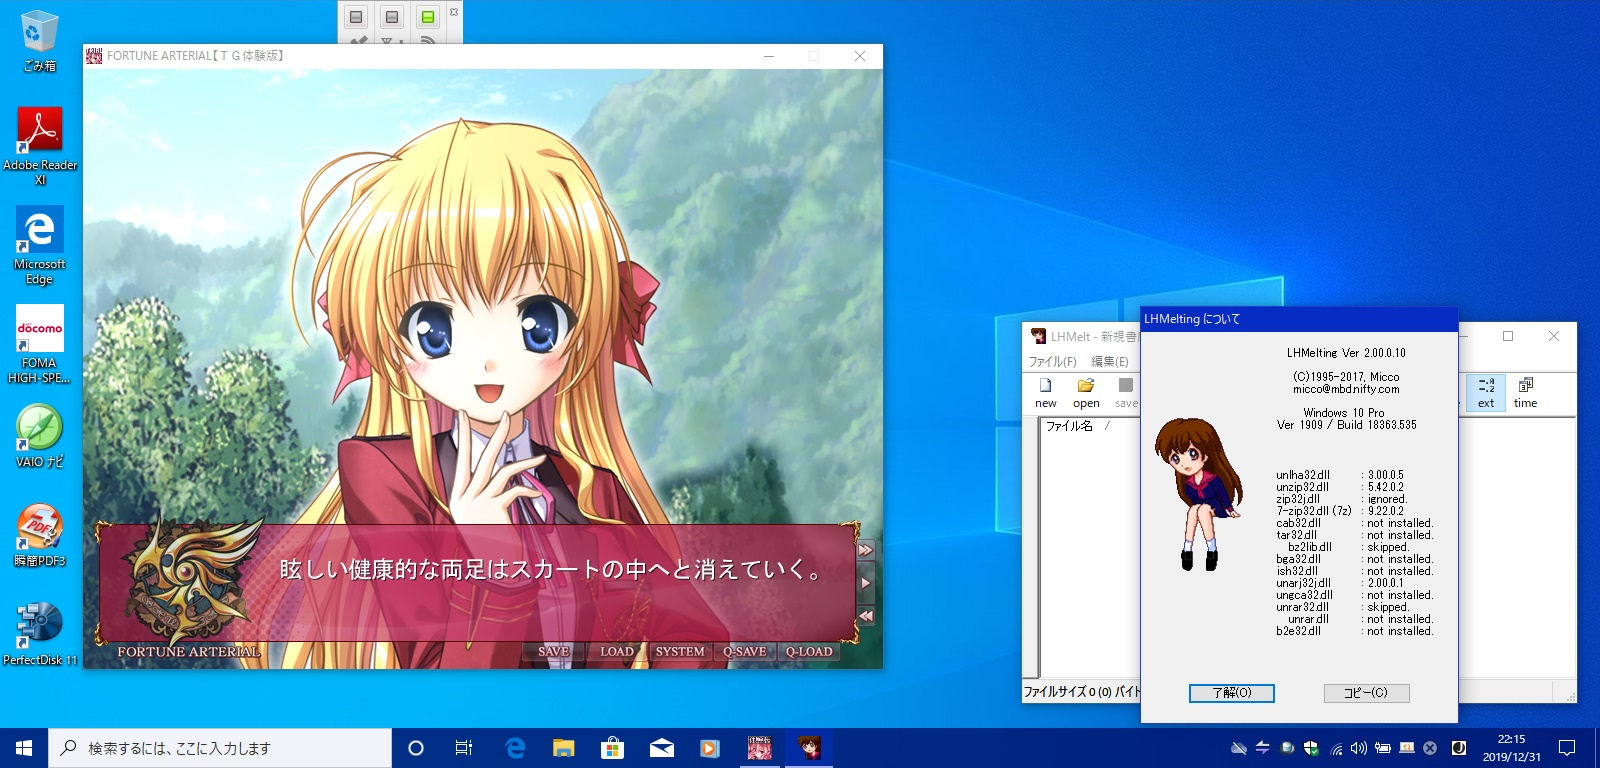Screen dimensions: 1600x768
Task: Toggle the green wireless switch in top widget
Action: (x=428, y=17)
